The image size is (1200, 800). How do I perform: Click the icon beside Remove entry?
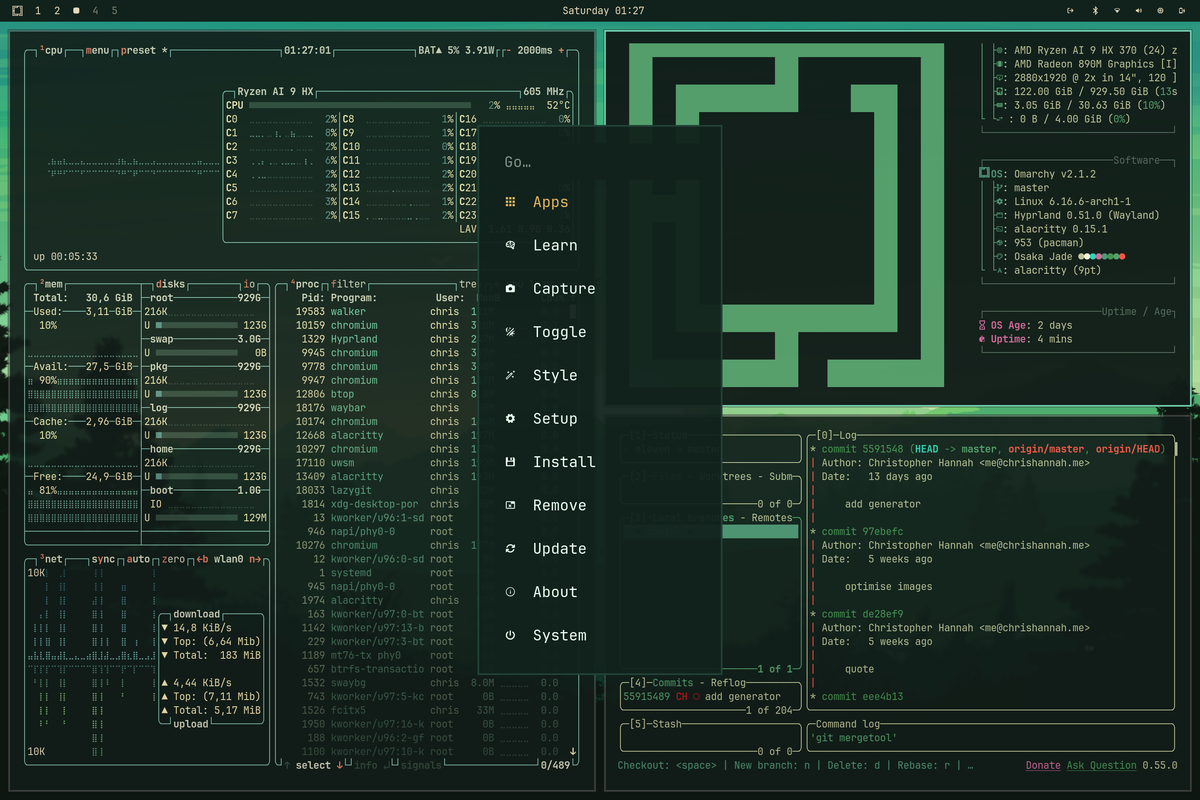(510, 505)
